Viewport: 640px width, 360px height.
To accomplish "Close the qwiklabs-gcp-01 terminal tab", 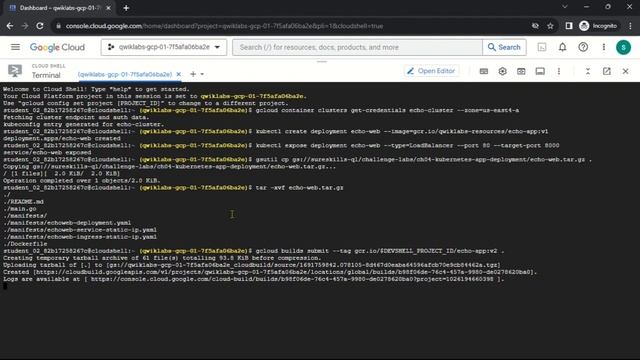I will pyautogui.click(x=178, y=74).
